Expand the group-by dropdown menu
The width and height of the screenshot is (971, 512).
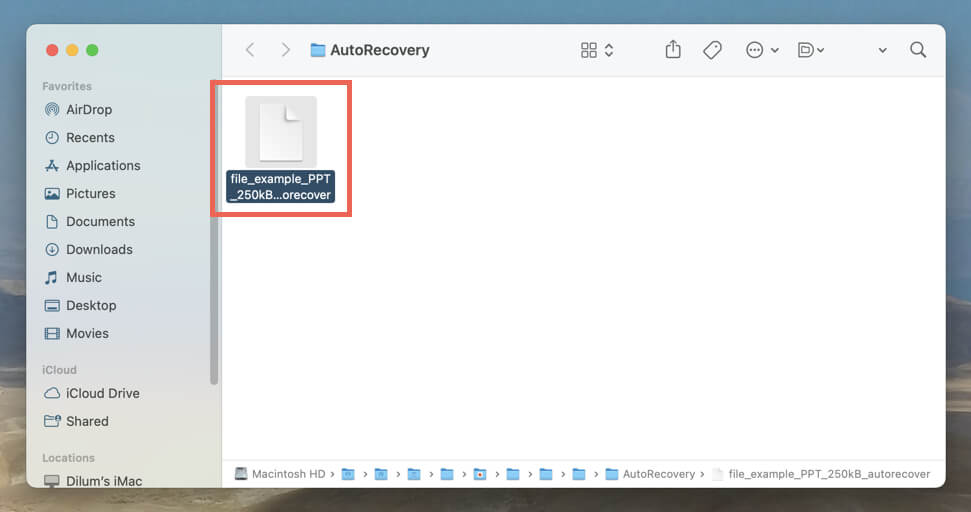811,50
